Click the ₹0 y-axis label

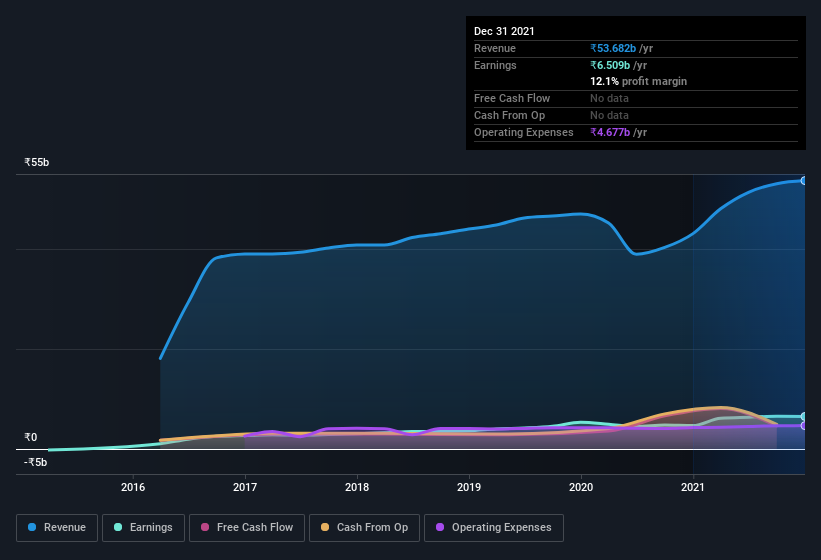tap(30, 437)
